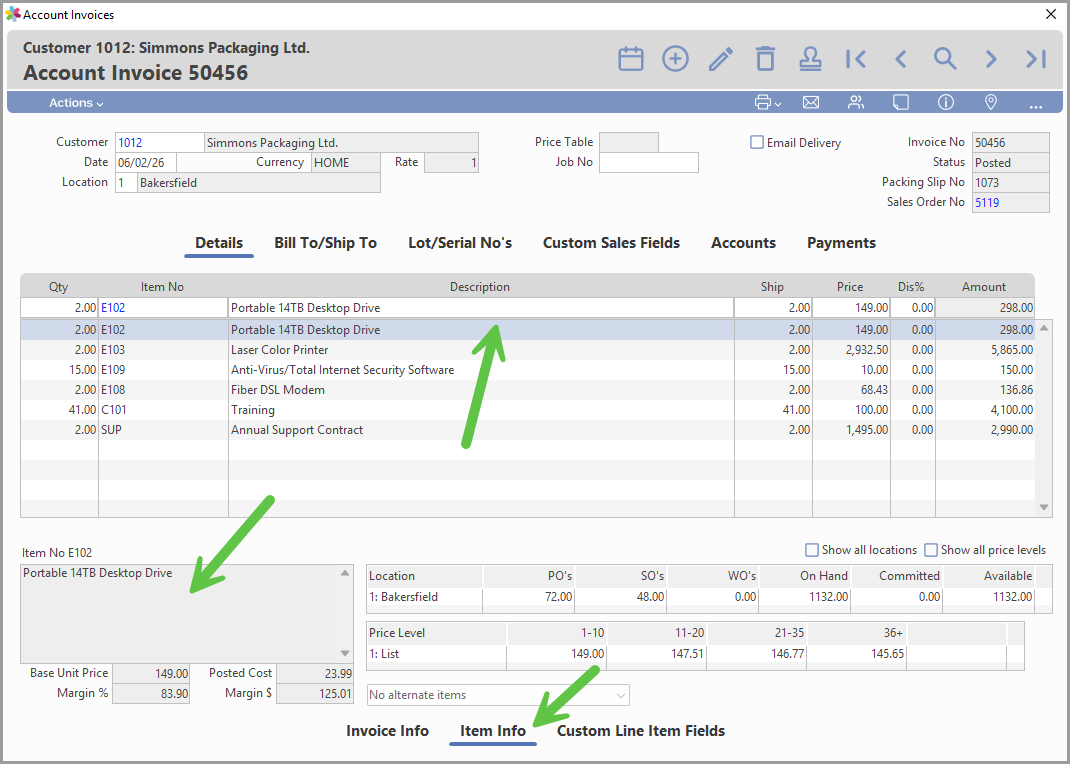Go to next invoice arrow

991,59
